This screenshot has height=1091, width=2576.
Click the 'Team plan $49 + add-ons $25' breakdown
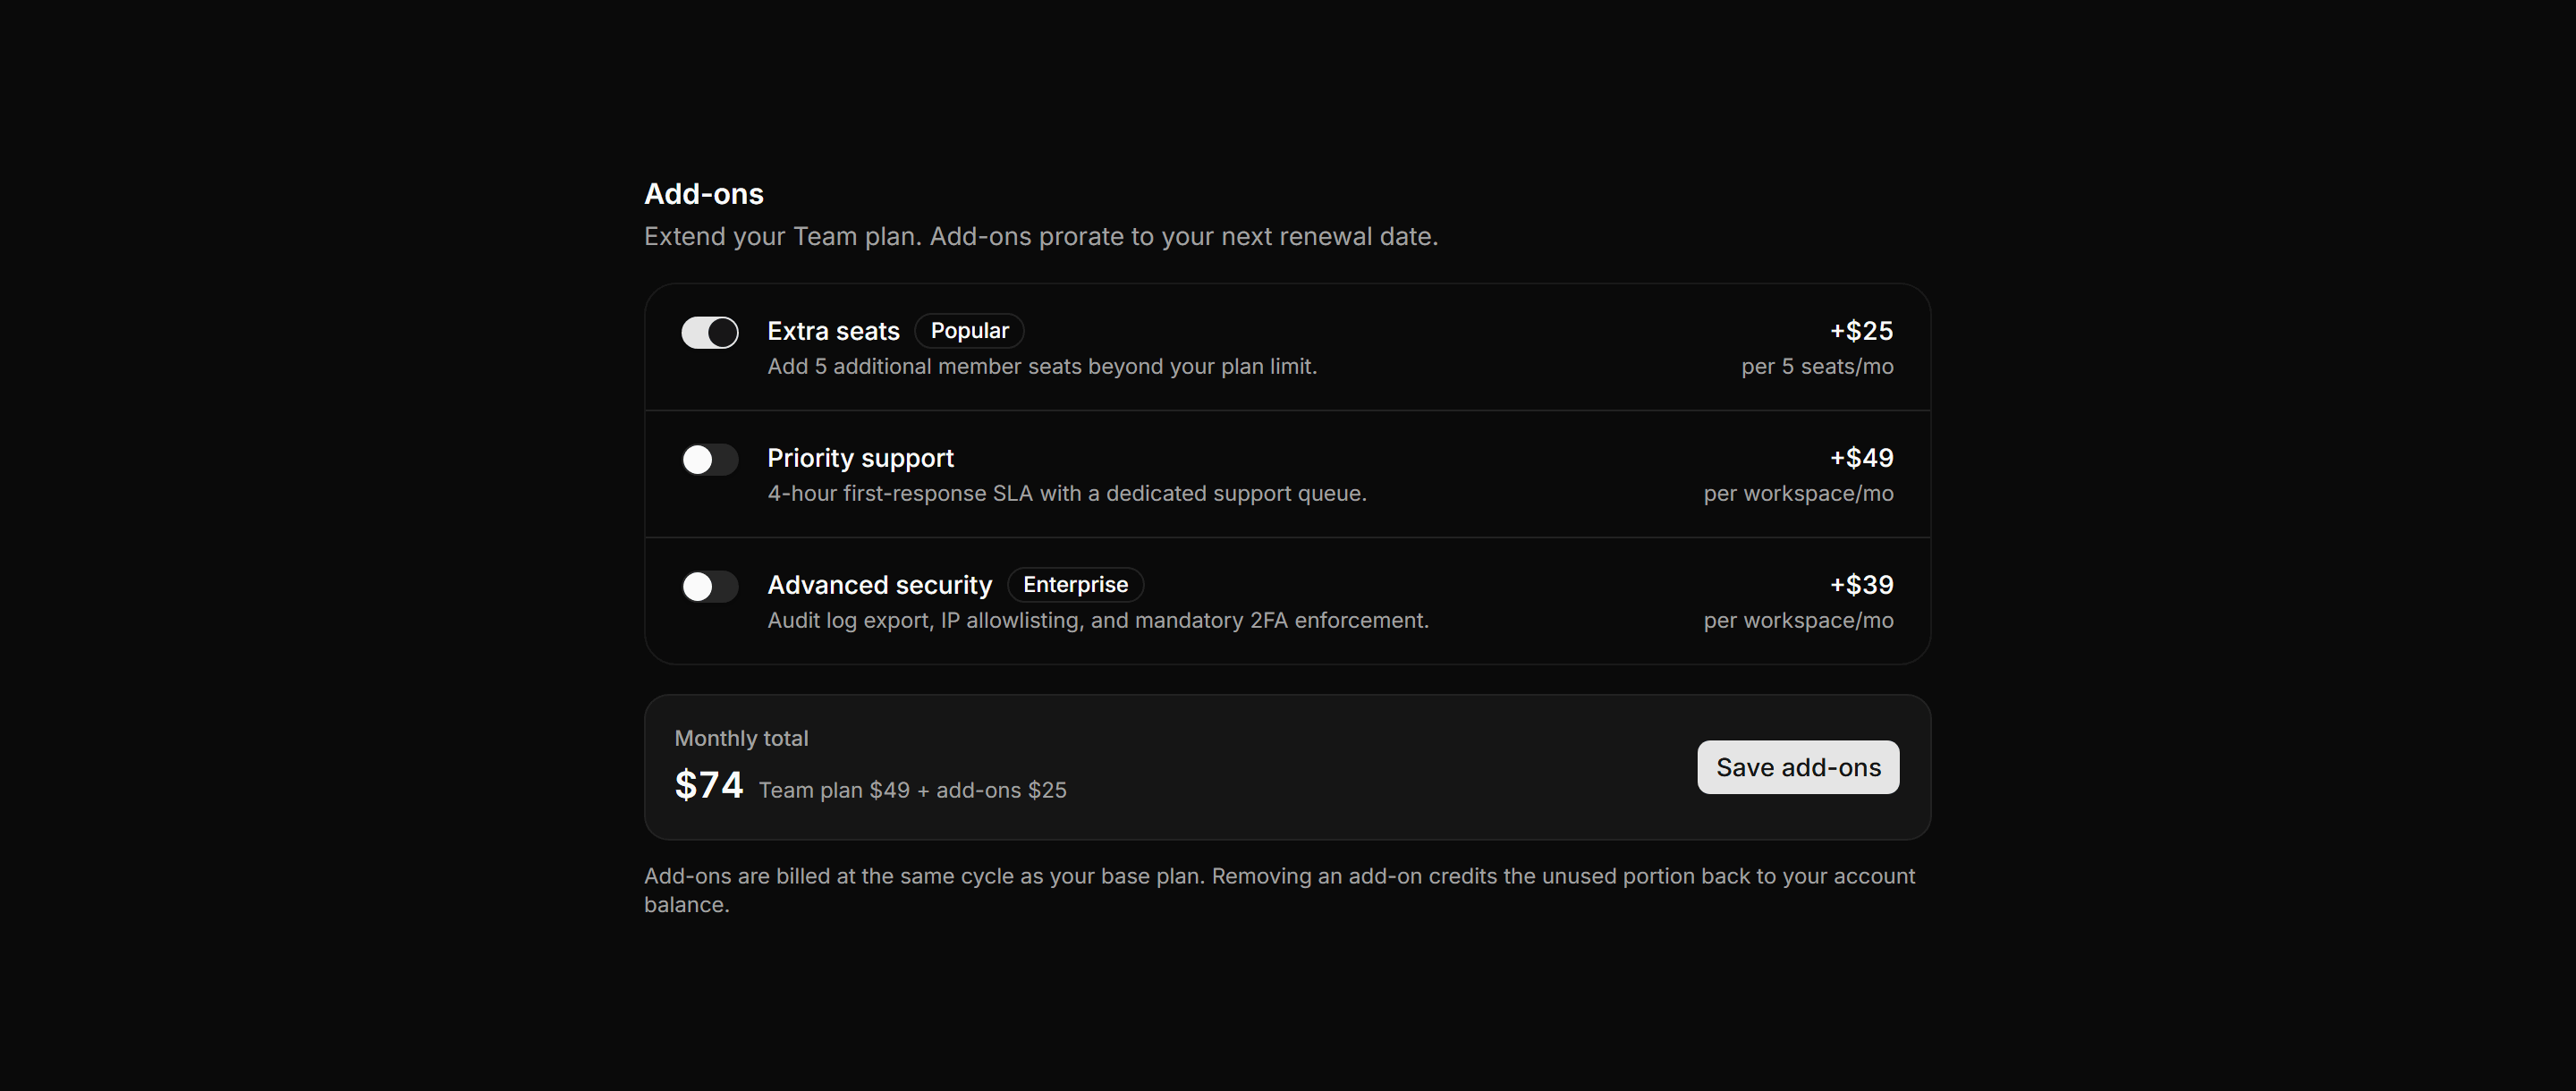912,790
